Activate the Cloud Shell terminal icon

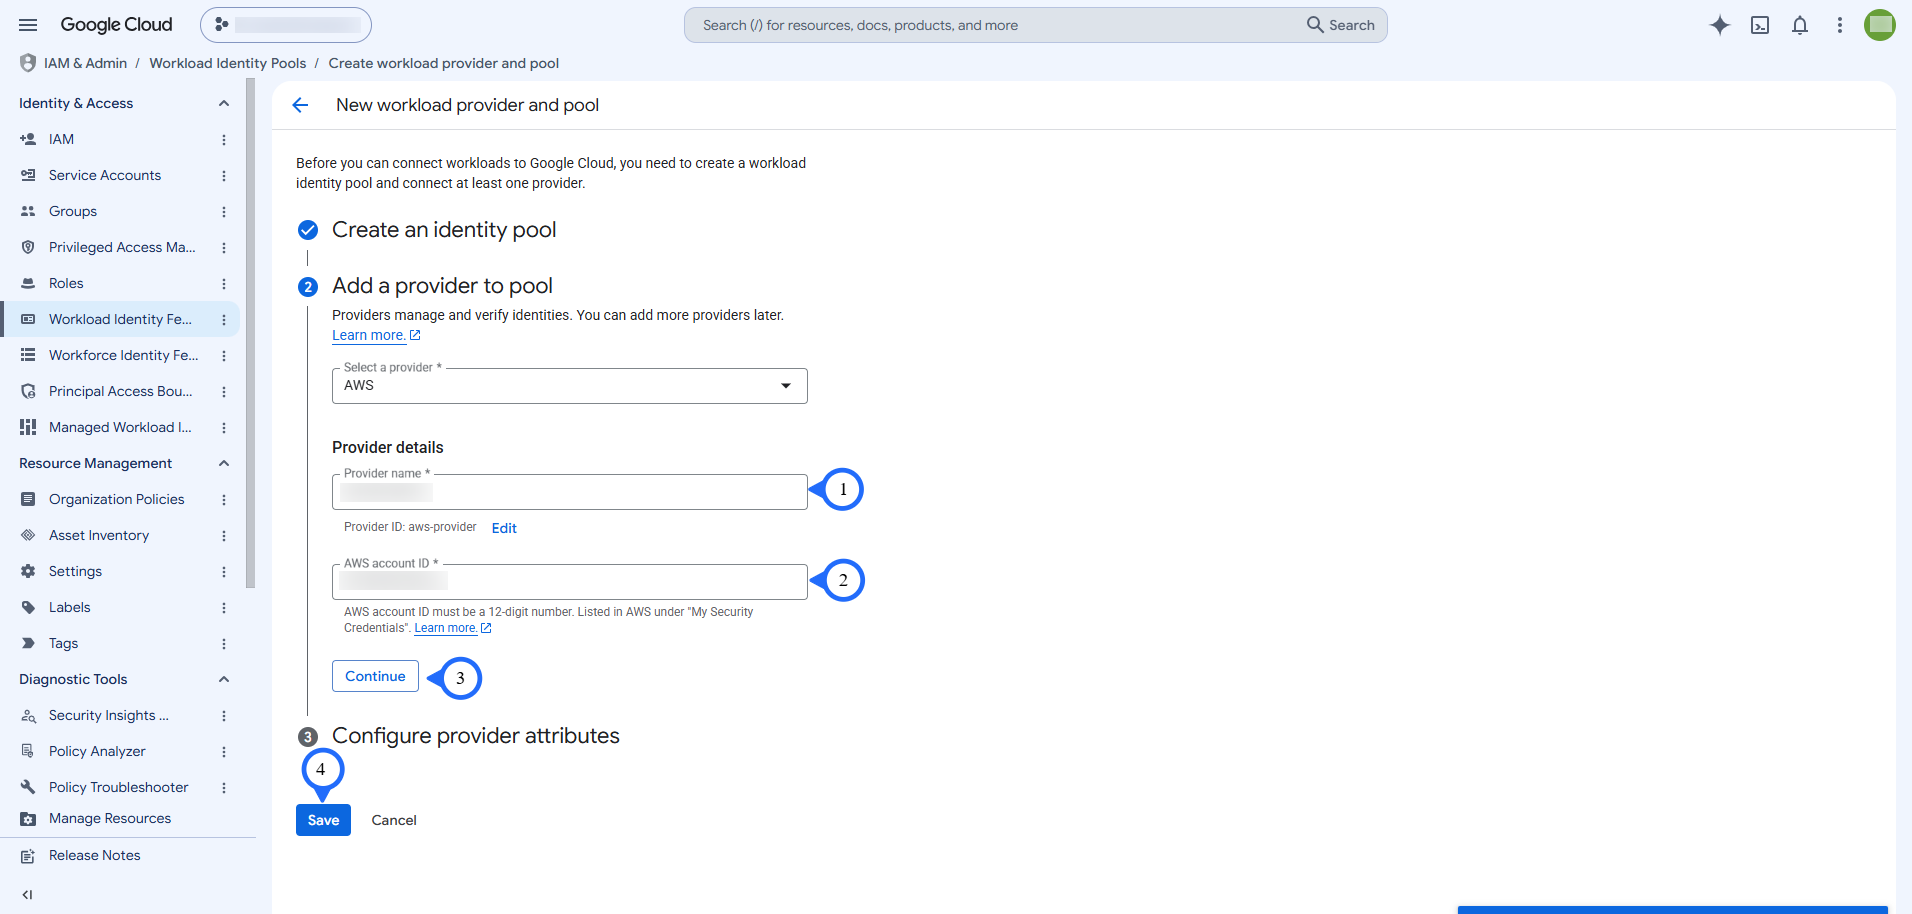(1760, 25)
